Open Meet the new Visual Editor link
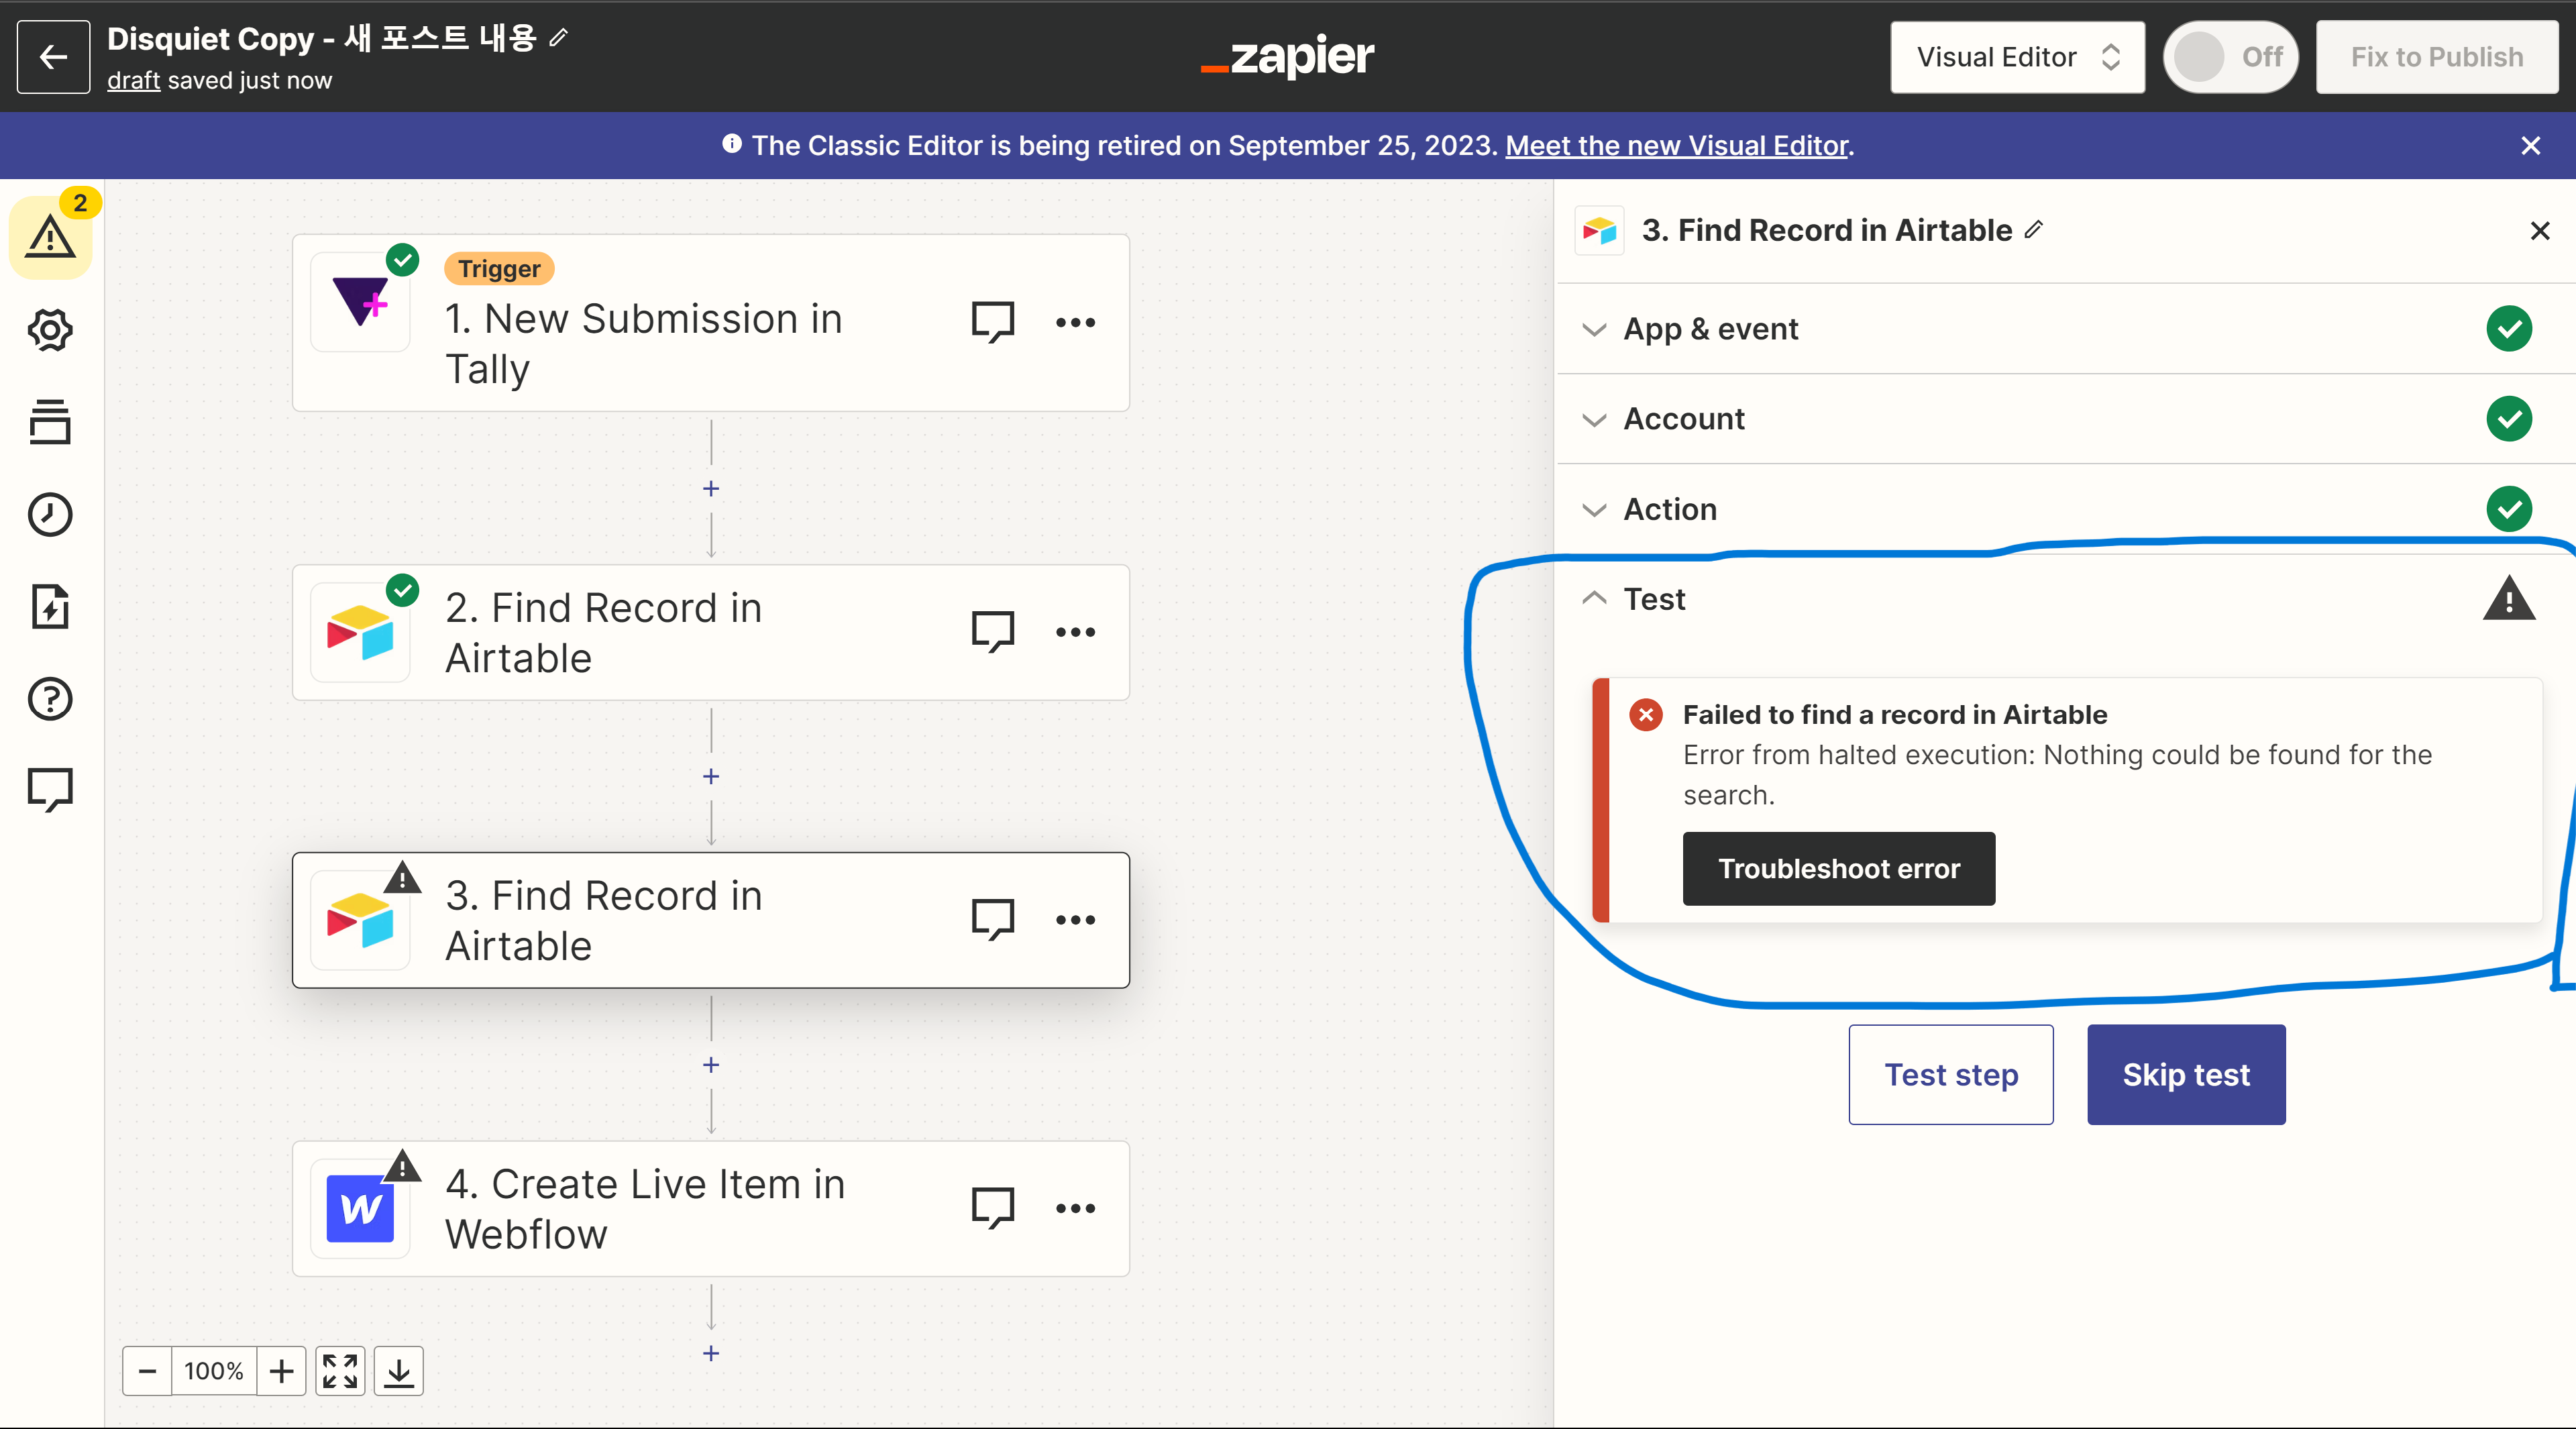 (1676, 146)
